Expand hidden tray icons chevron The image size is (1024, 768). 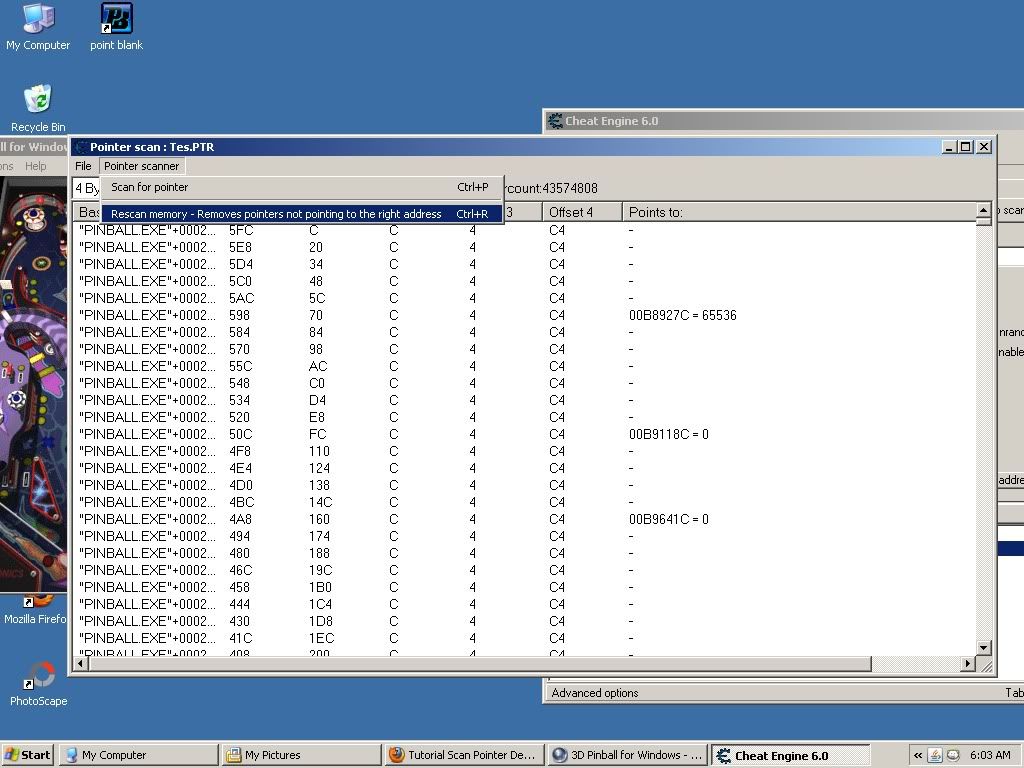918,755
